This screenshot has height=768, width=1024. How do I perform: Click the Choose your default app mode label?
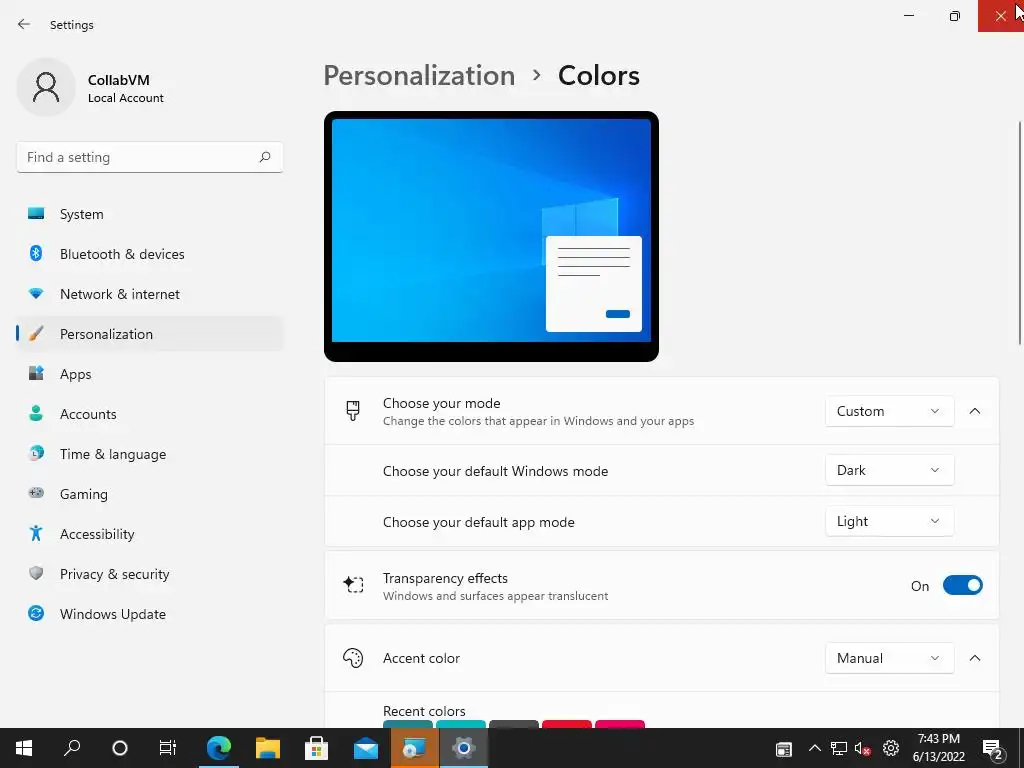coord(479,522)
